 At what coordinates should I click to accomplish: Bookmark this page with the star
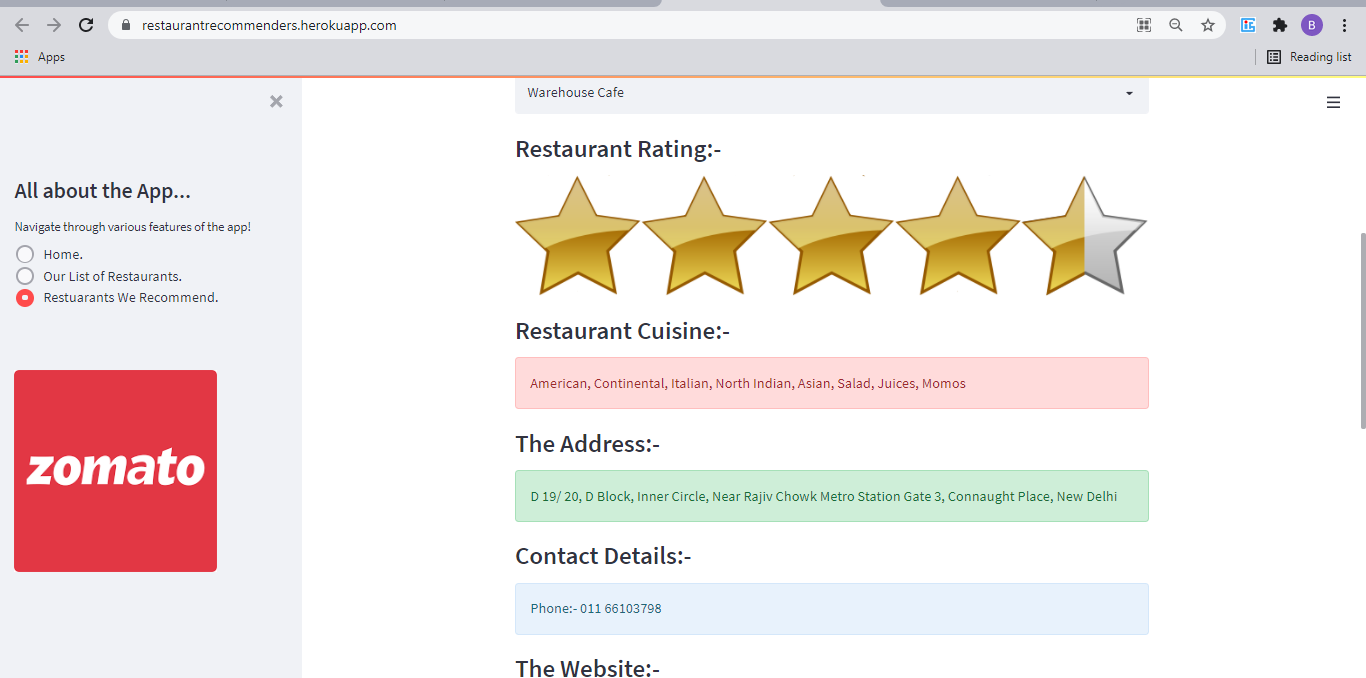pyautogui.click(x=1208, y=25)
